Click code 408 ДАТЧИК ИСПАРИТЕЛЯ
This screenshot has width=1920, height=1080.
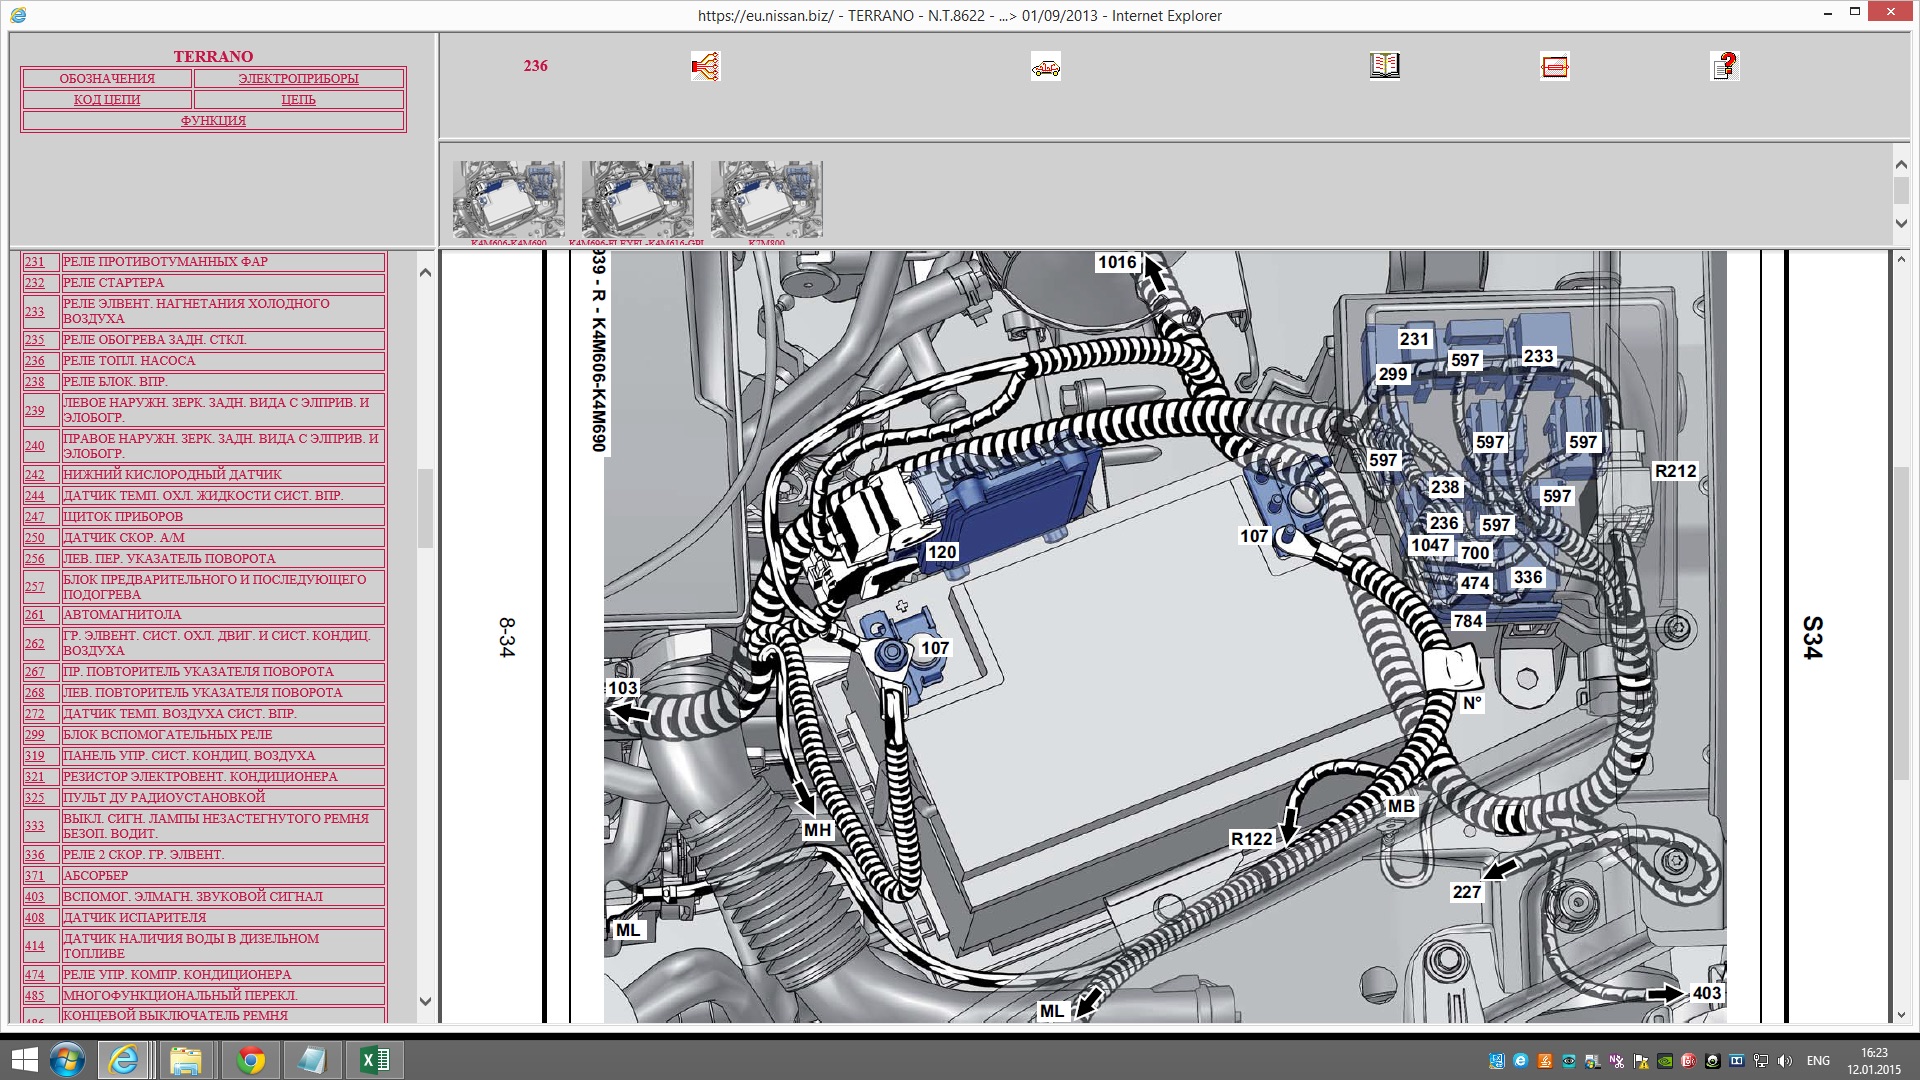pos(35,918)
